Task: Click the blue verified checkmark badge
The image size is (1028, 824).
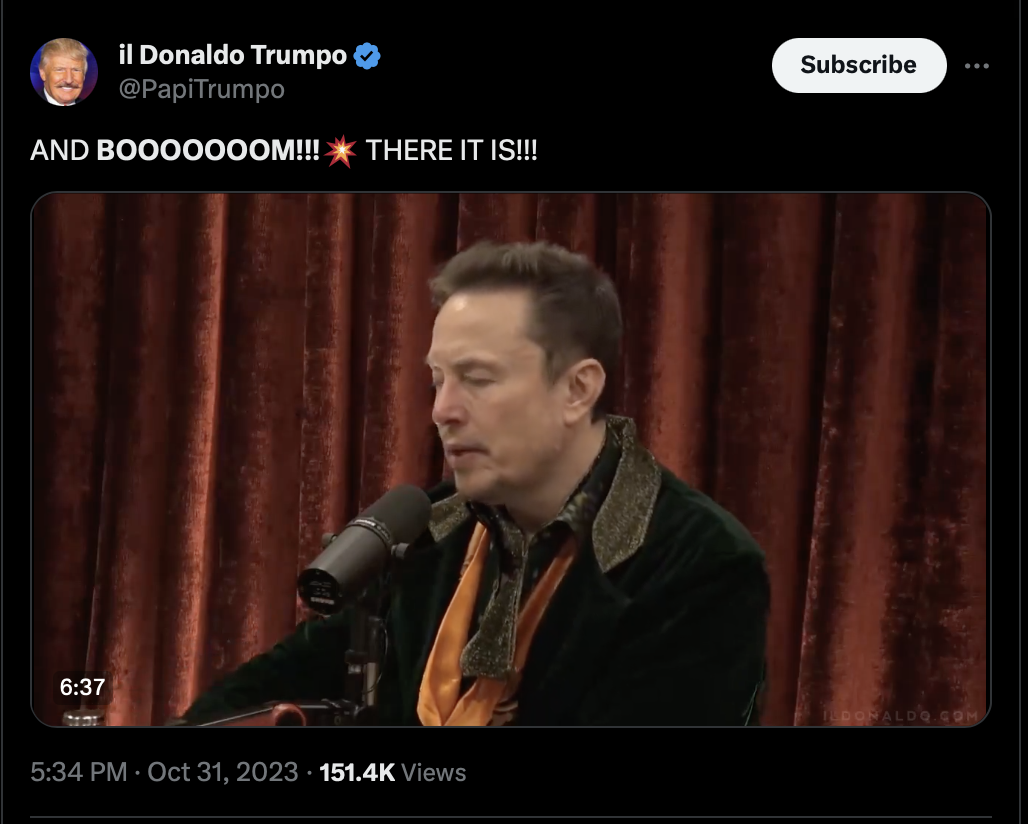Action: click(367, 56)
